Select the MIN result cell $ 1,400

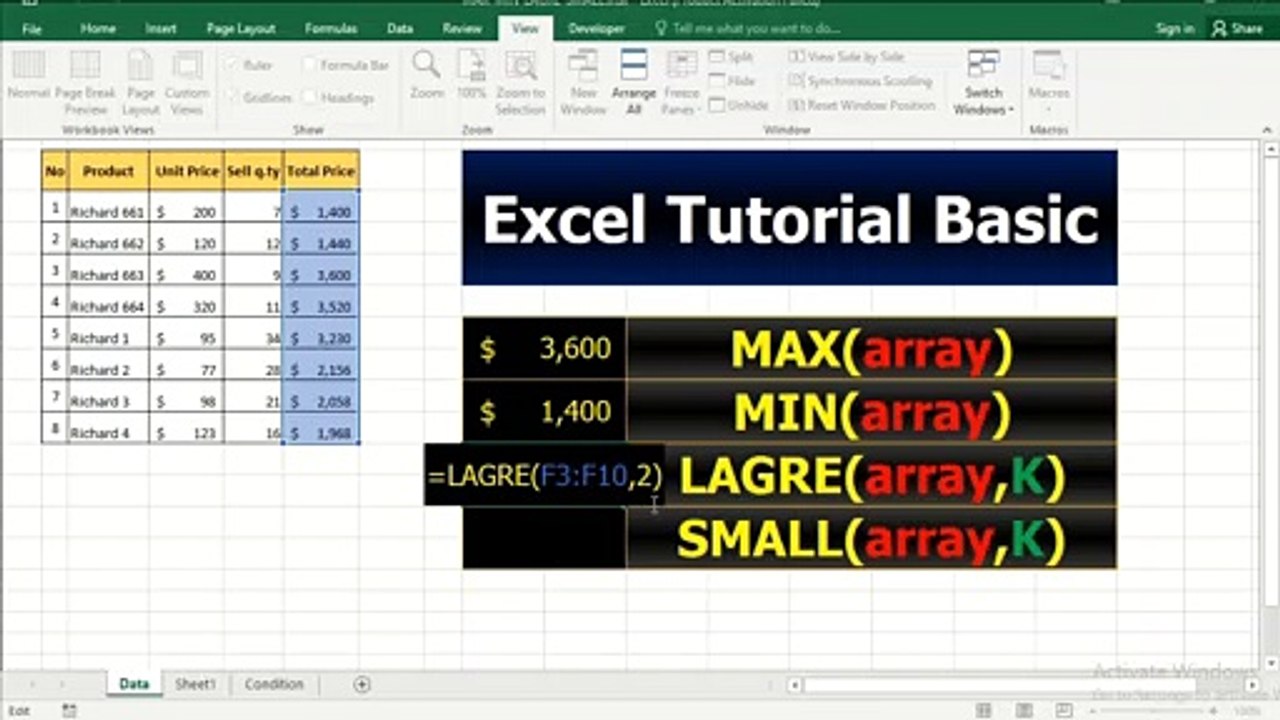pos(545,411)
